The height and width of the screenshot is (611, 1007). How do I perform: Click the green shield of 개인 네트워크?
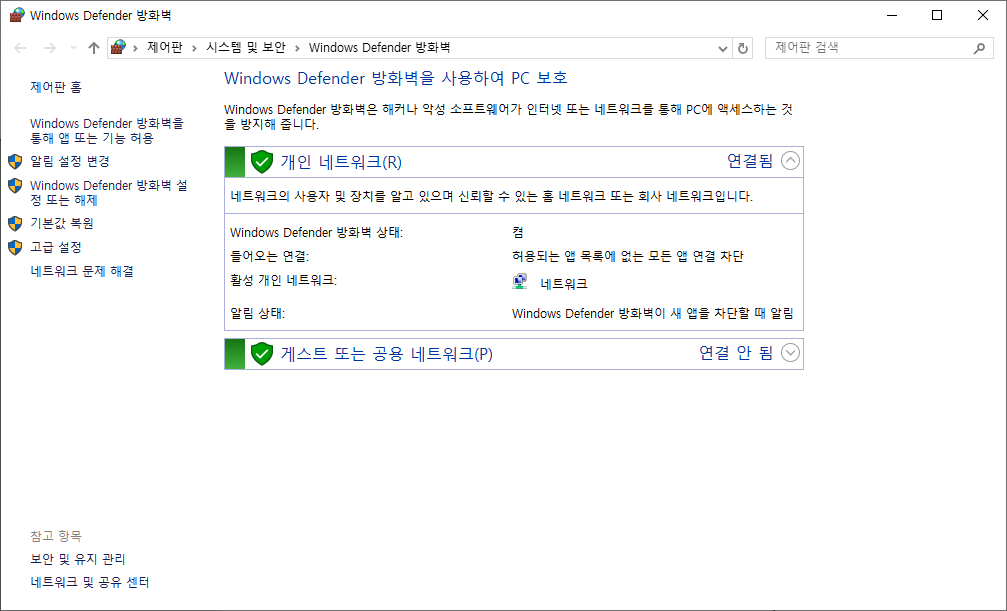click(261, 160)
